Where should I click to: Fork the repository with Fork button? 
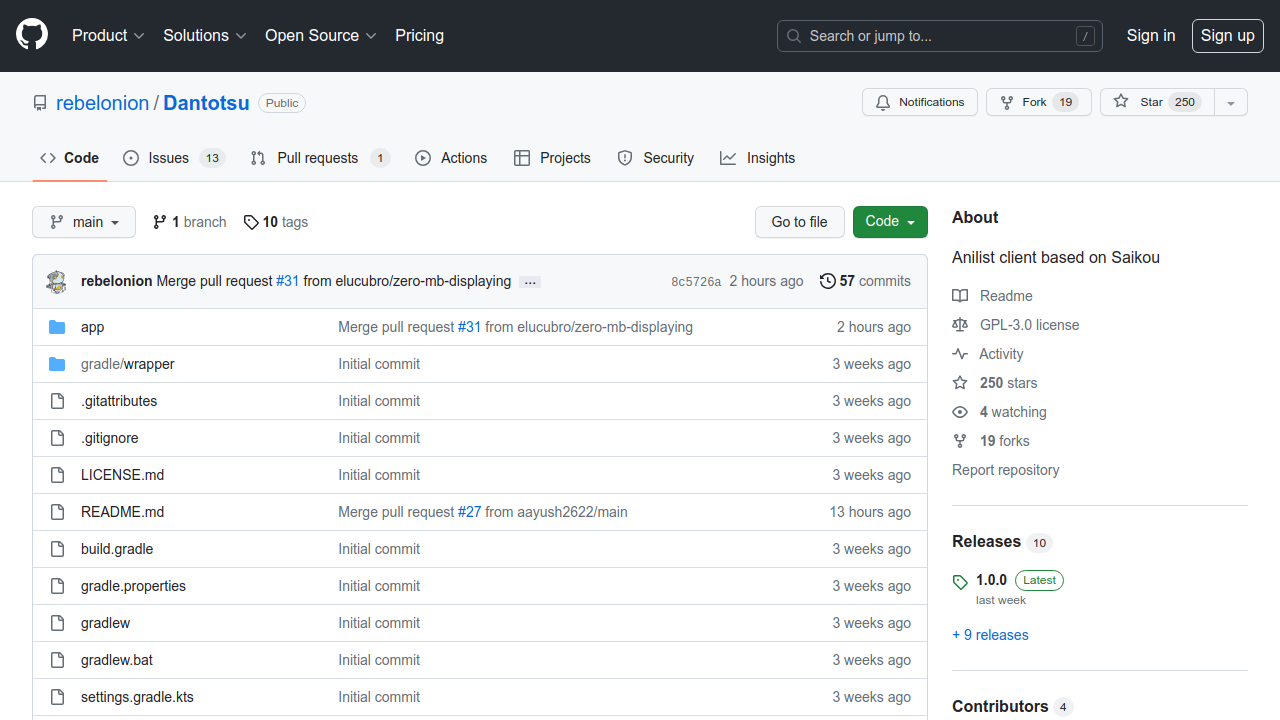[1039, 102]
